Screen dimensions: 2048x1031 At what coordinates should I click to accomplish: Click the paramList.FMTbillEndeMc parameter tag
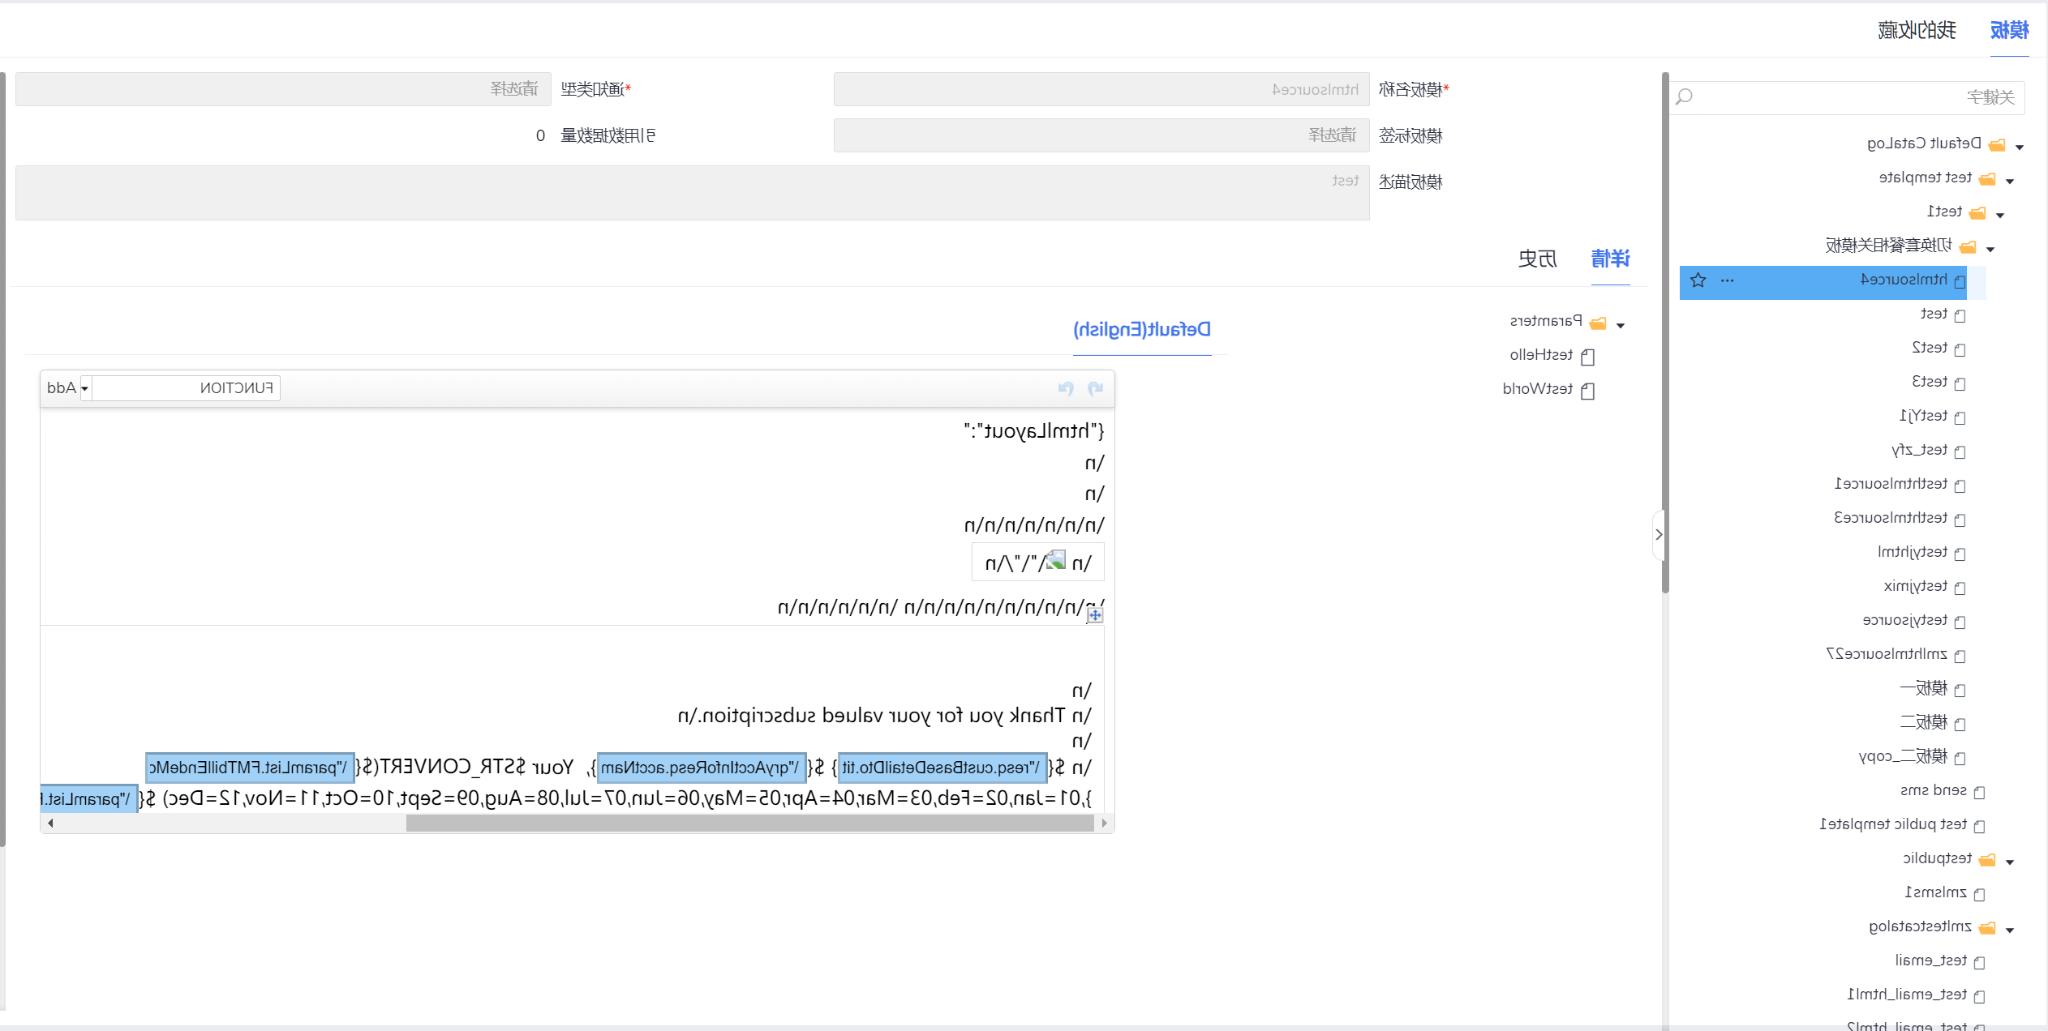(250, 768)
